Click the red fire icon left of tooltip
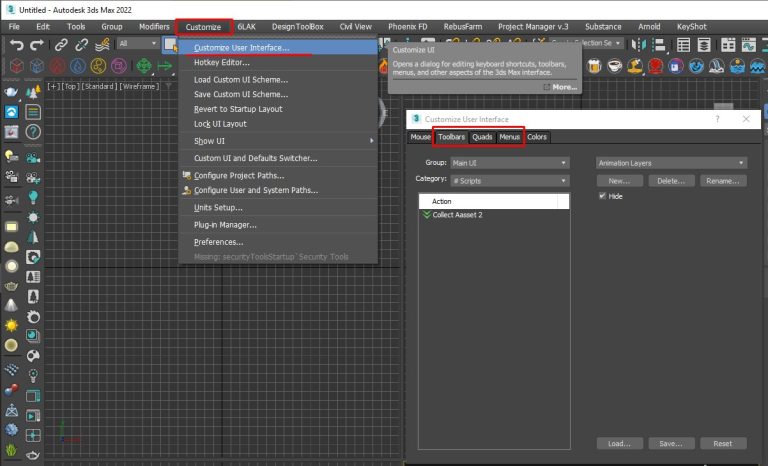Screen dimensions: 768x466 point(384,66)
